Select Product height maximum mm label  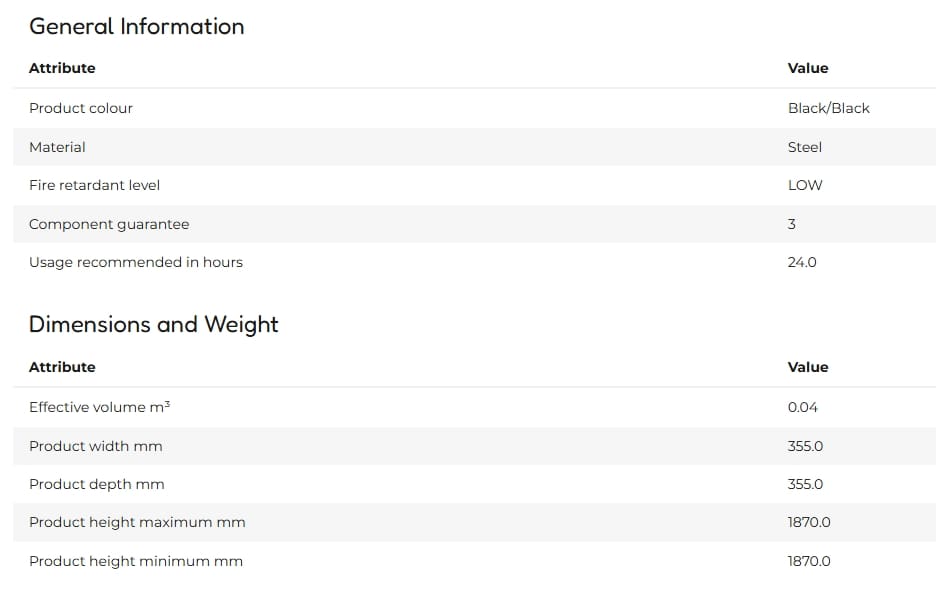coord(137,523)
